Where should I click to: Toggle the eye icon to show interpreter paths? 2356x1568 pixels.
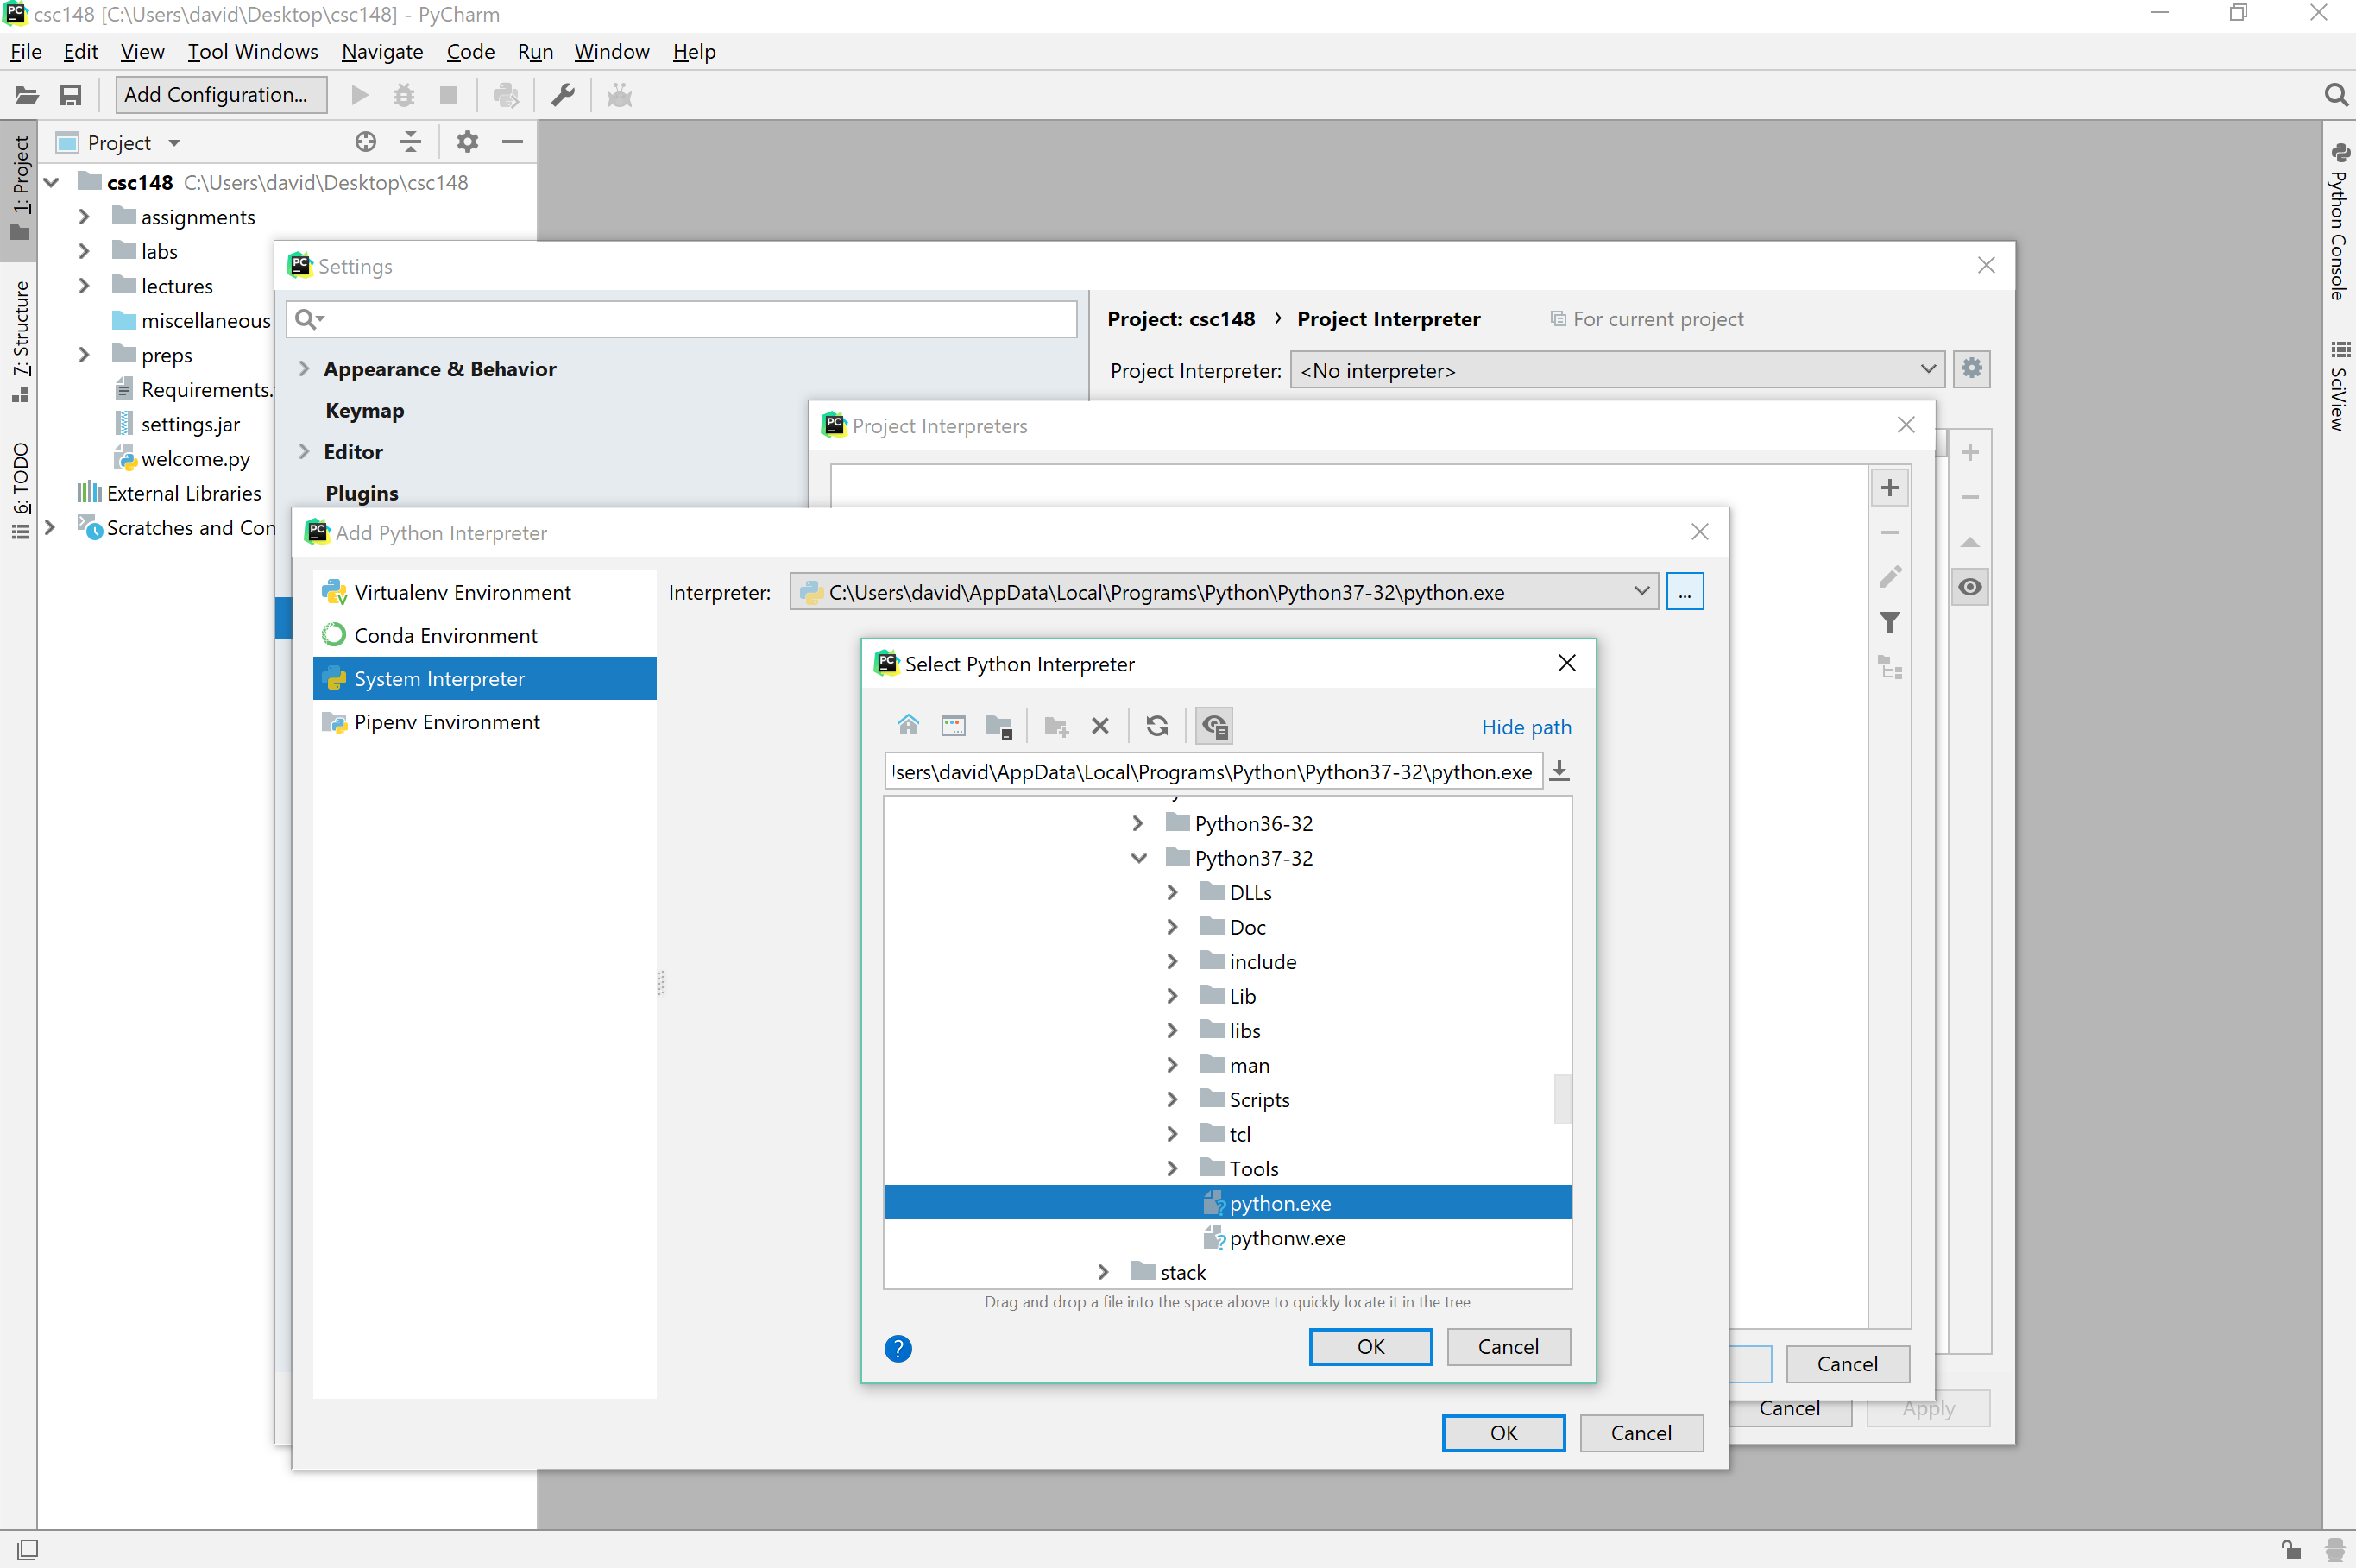1969,587
